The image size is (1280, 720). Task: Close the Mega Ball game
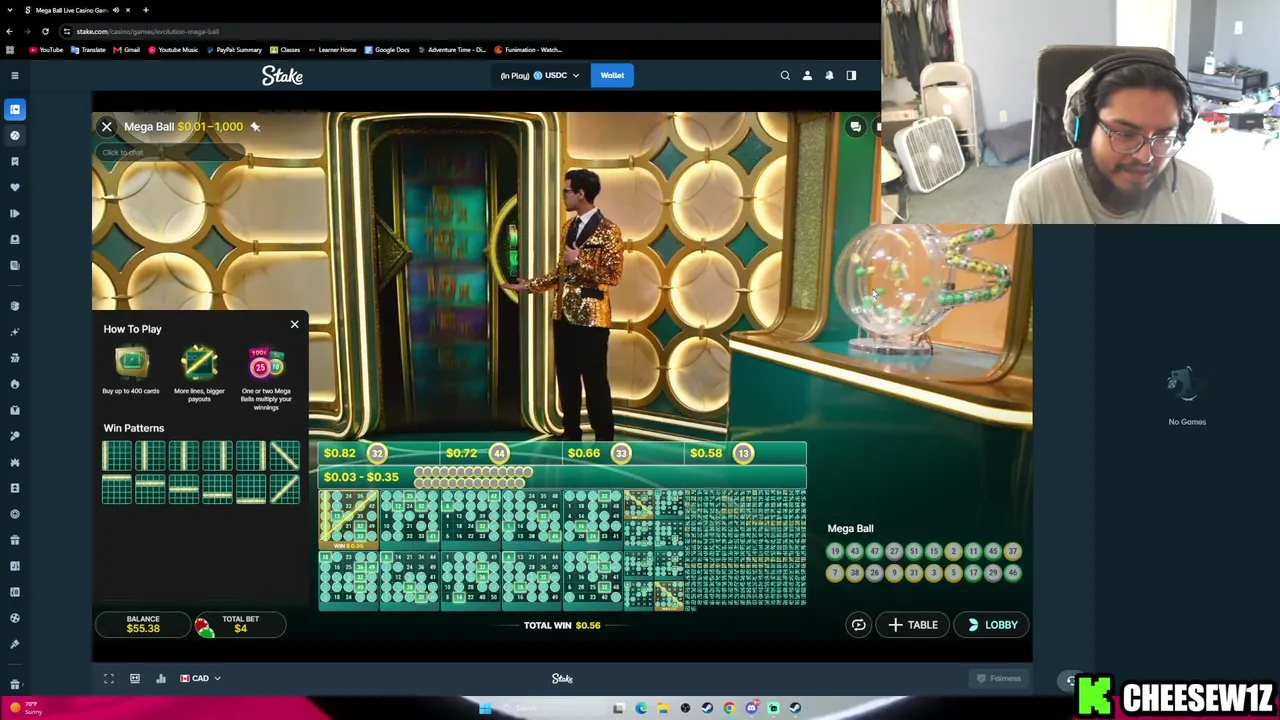(x=106, y=127)
